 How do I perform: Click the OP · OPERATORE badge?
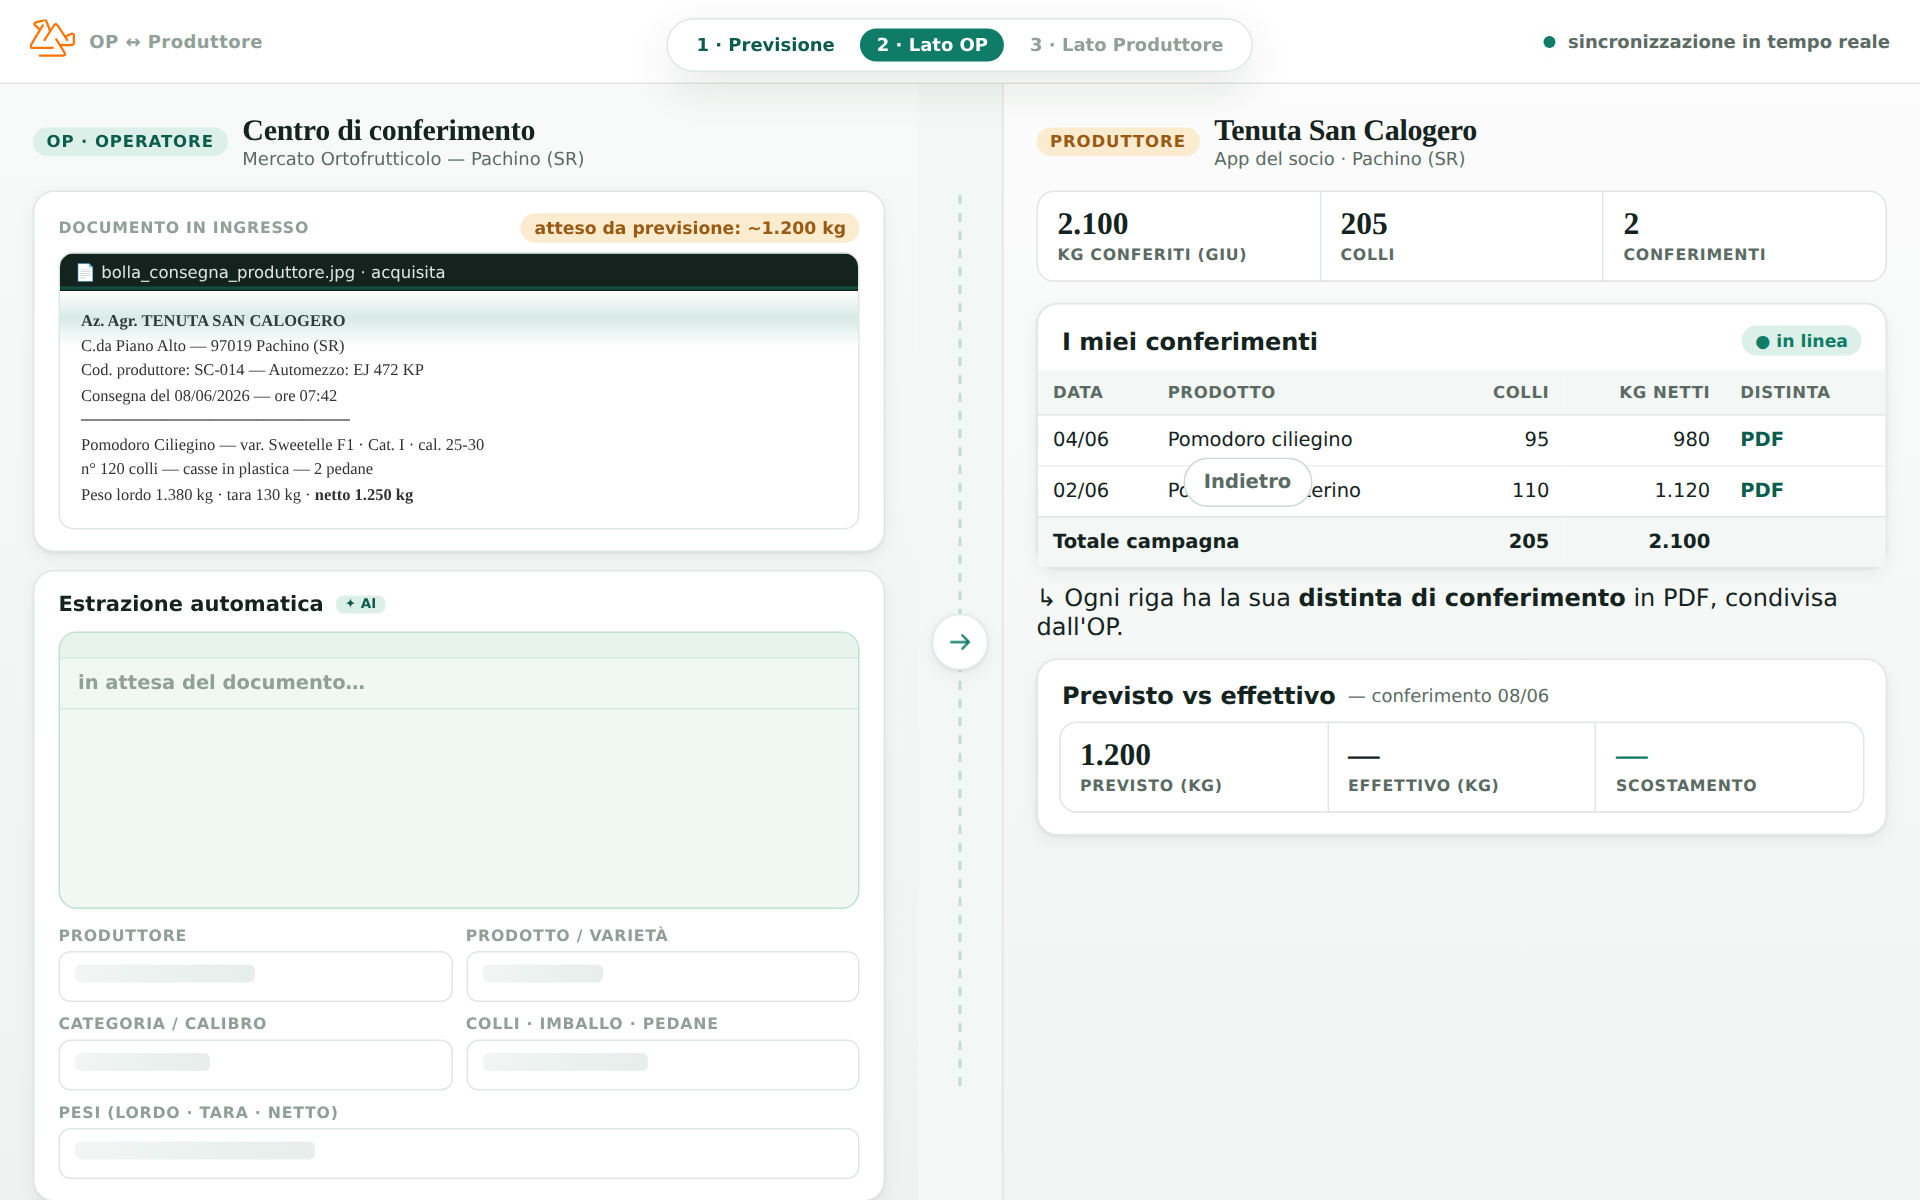[130, 141]
